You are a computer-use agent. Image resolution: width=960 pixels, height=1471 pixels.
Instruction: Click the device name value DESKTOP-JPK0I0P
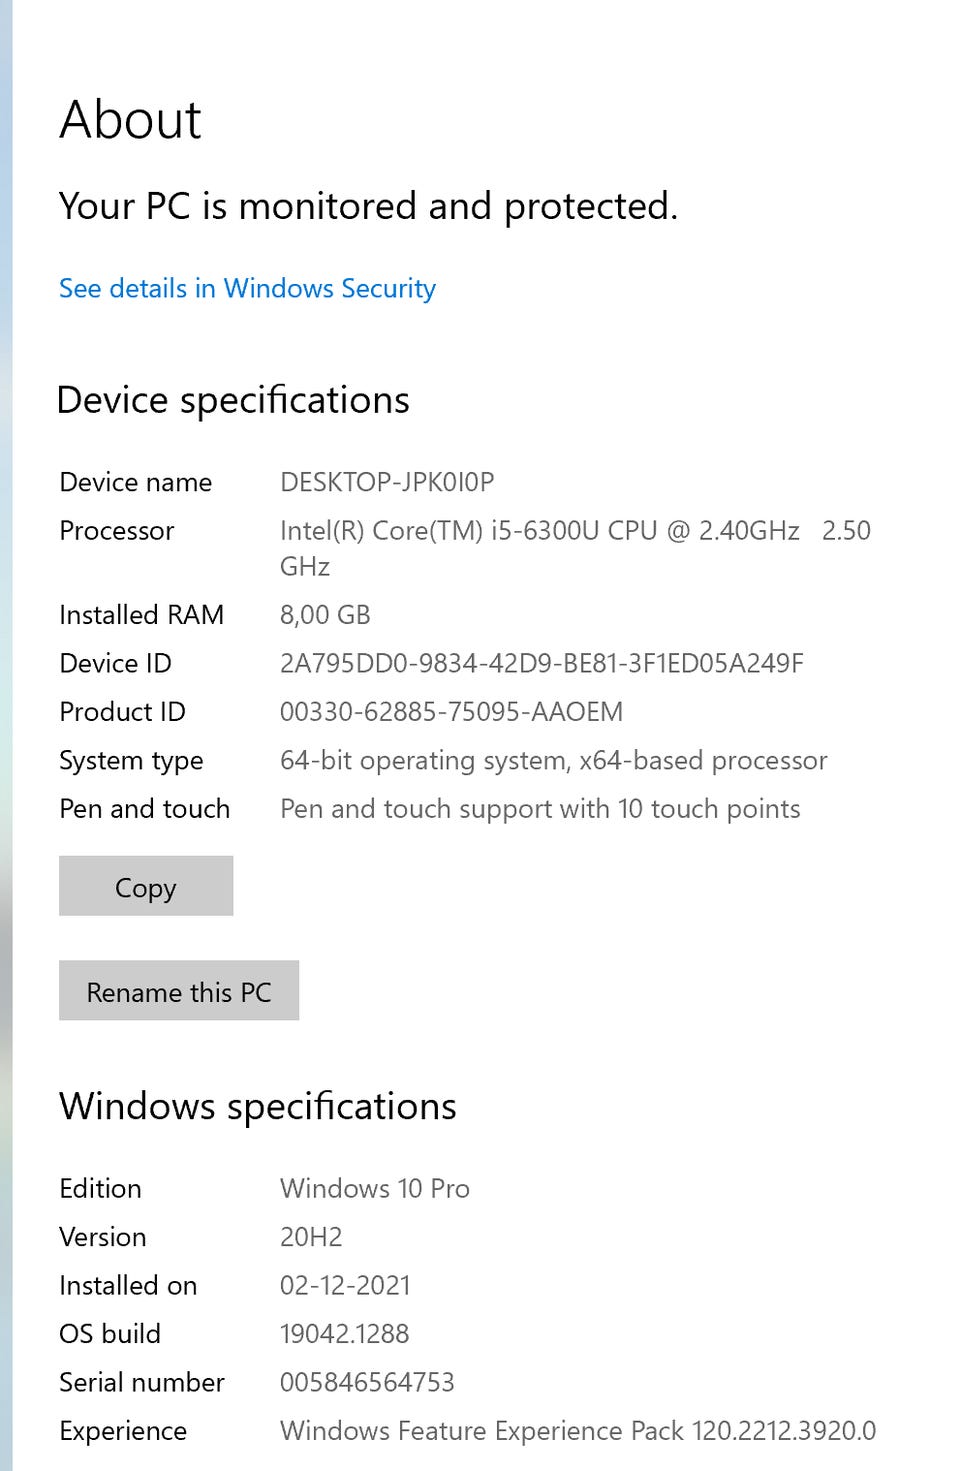click(x=387, y=482)
